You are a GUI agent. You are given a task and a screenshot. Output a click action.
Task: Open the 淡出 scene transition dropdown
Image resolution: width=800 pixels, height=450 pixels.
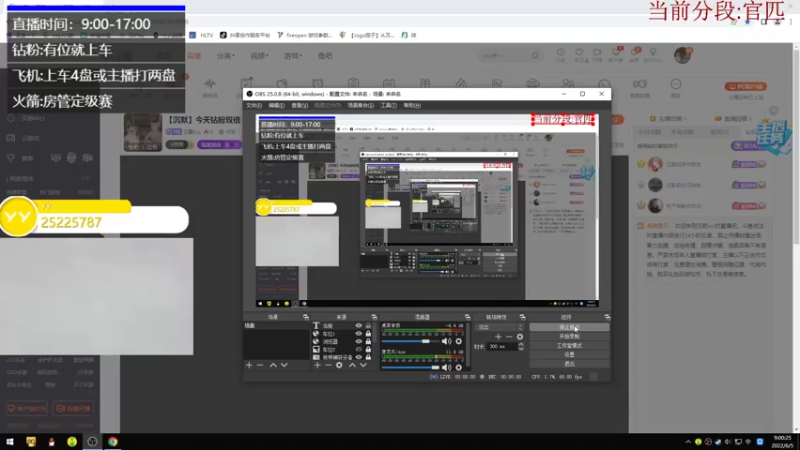click(x=499, y=327)
